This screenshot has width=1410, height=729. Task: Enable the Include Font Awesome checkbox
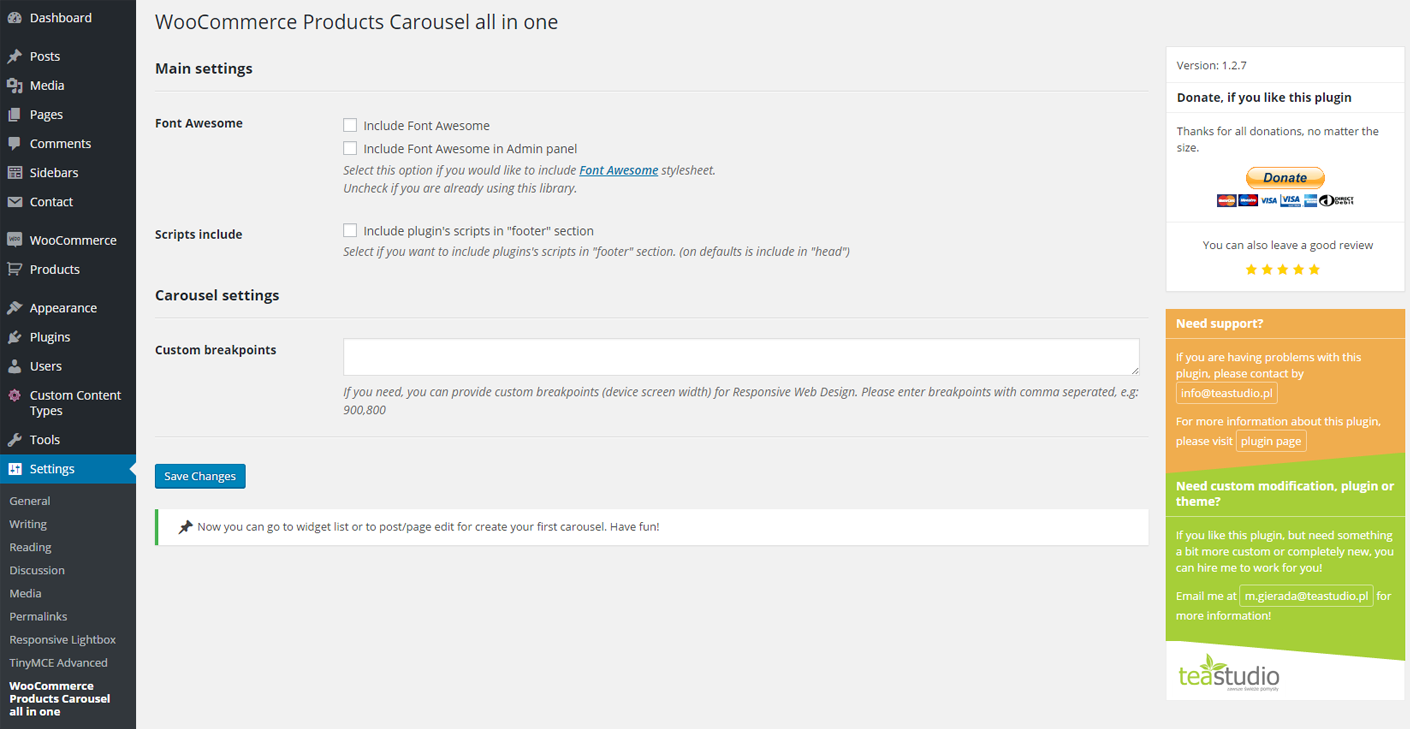coord(350,125)
